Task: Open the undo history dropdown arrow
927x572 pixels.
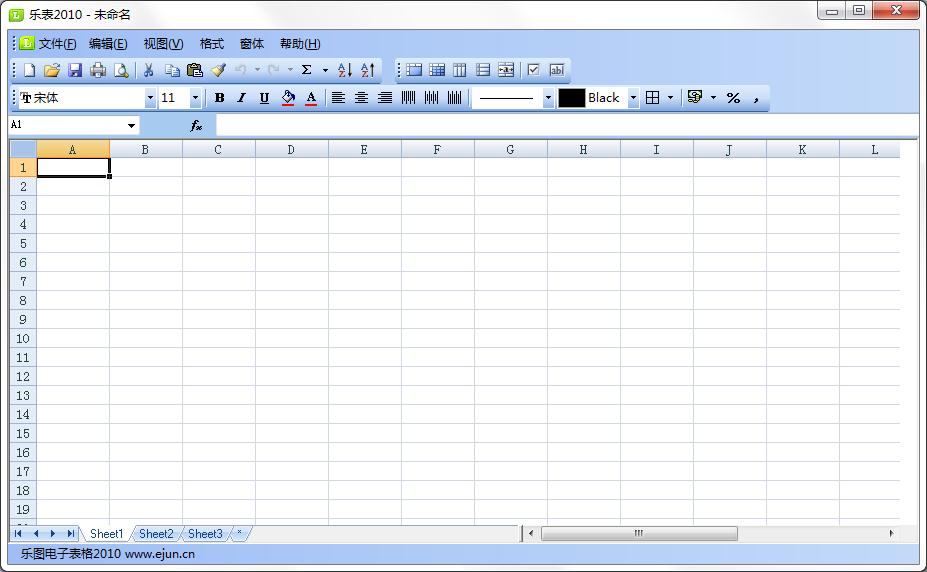Action: [257, 70]
